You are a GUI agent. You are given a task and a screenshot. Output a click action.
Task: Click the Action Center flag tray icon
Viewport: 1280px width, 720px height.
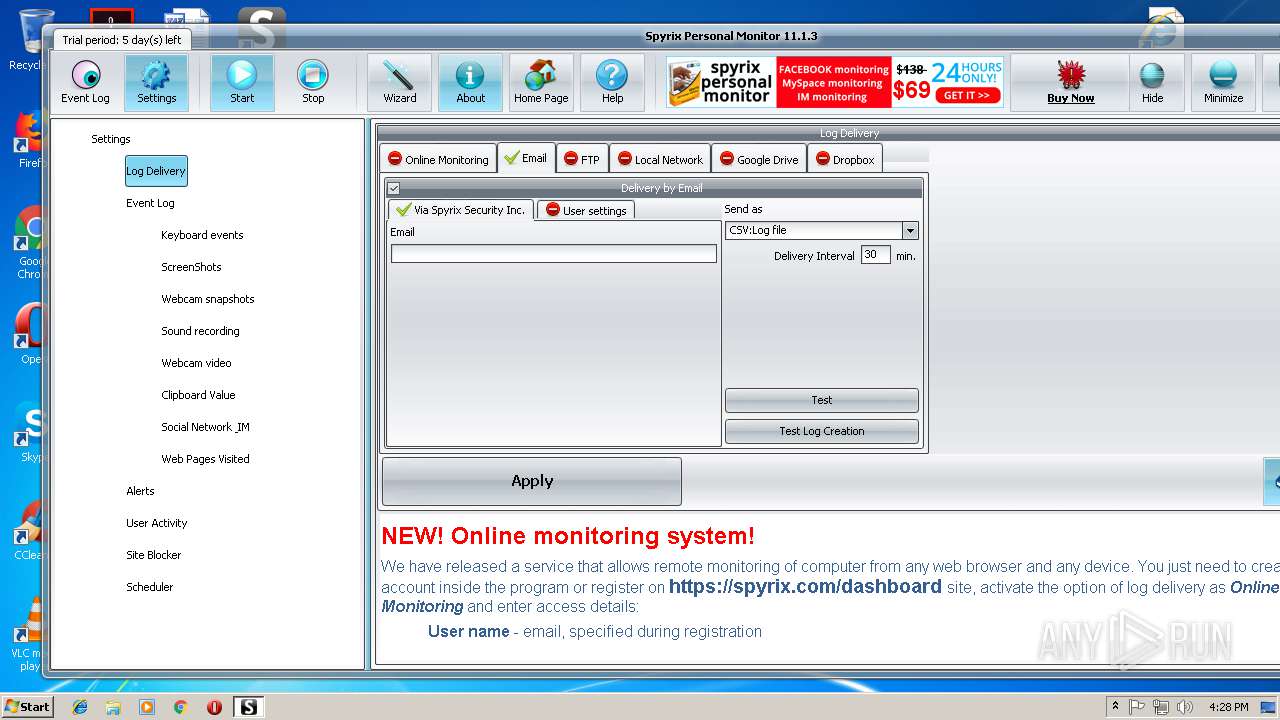[1137, 707]
